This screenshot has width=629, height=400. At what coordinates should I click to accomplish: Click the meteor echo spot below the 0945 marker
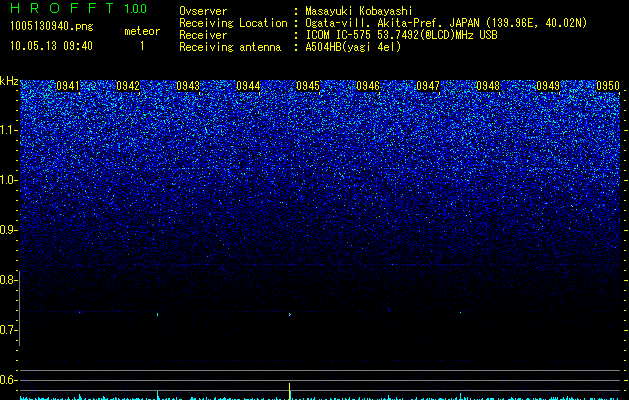click(x=290, y=315)
